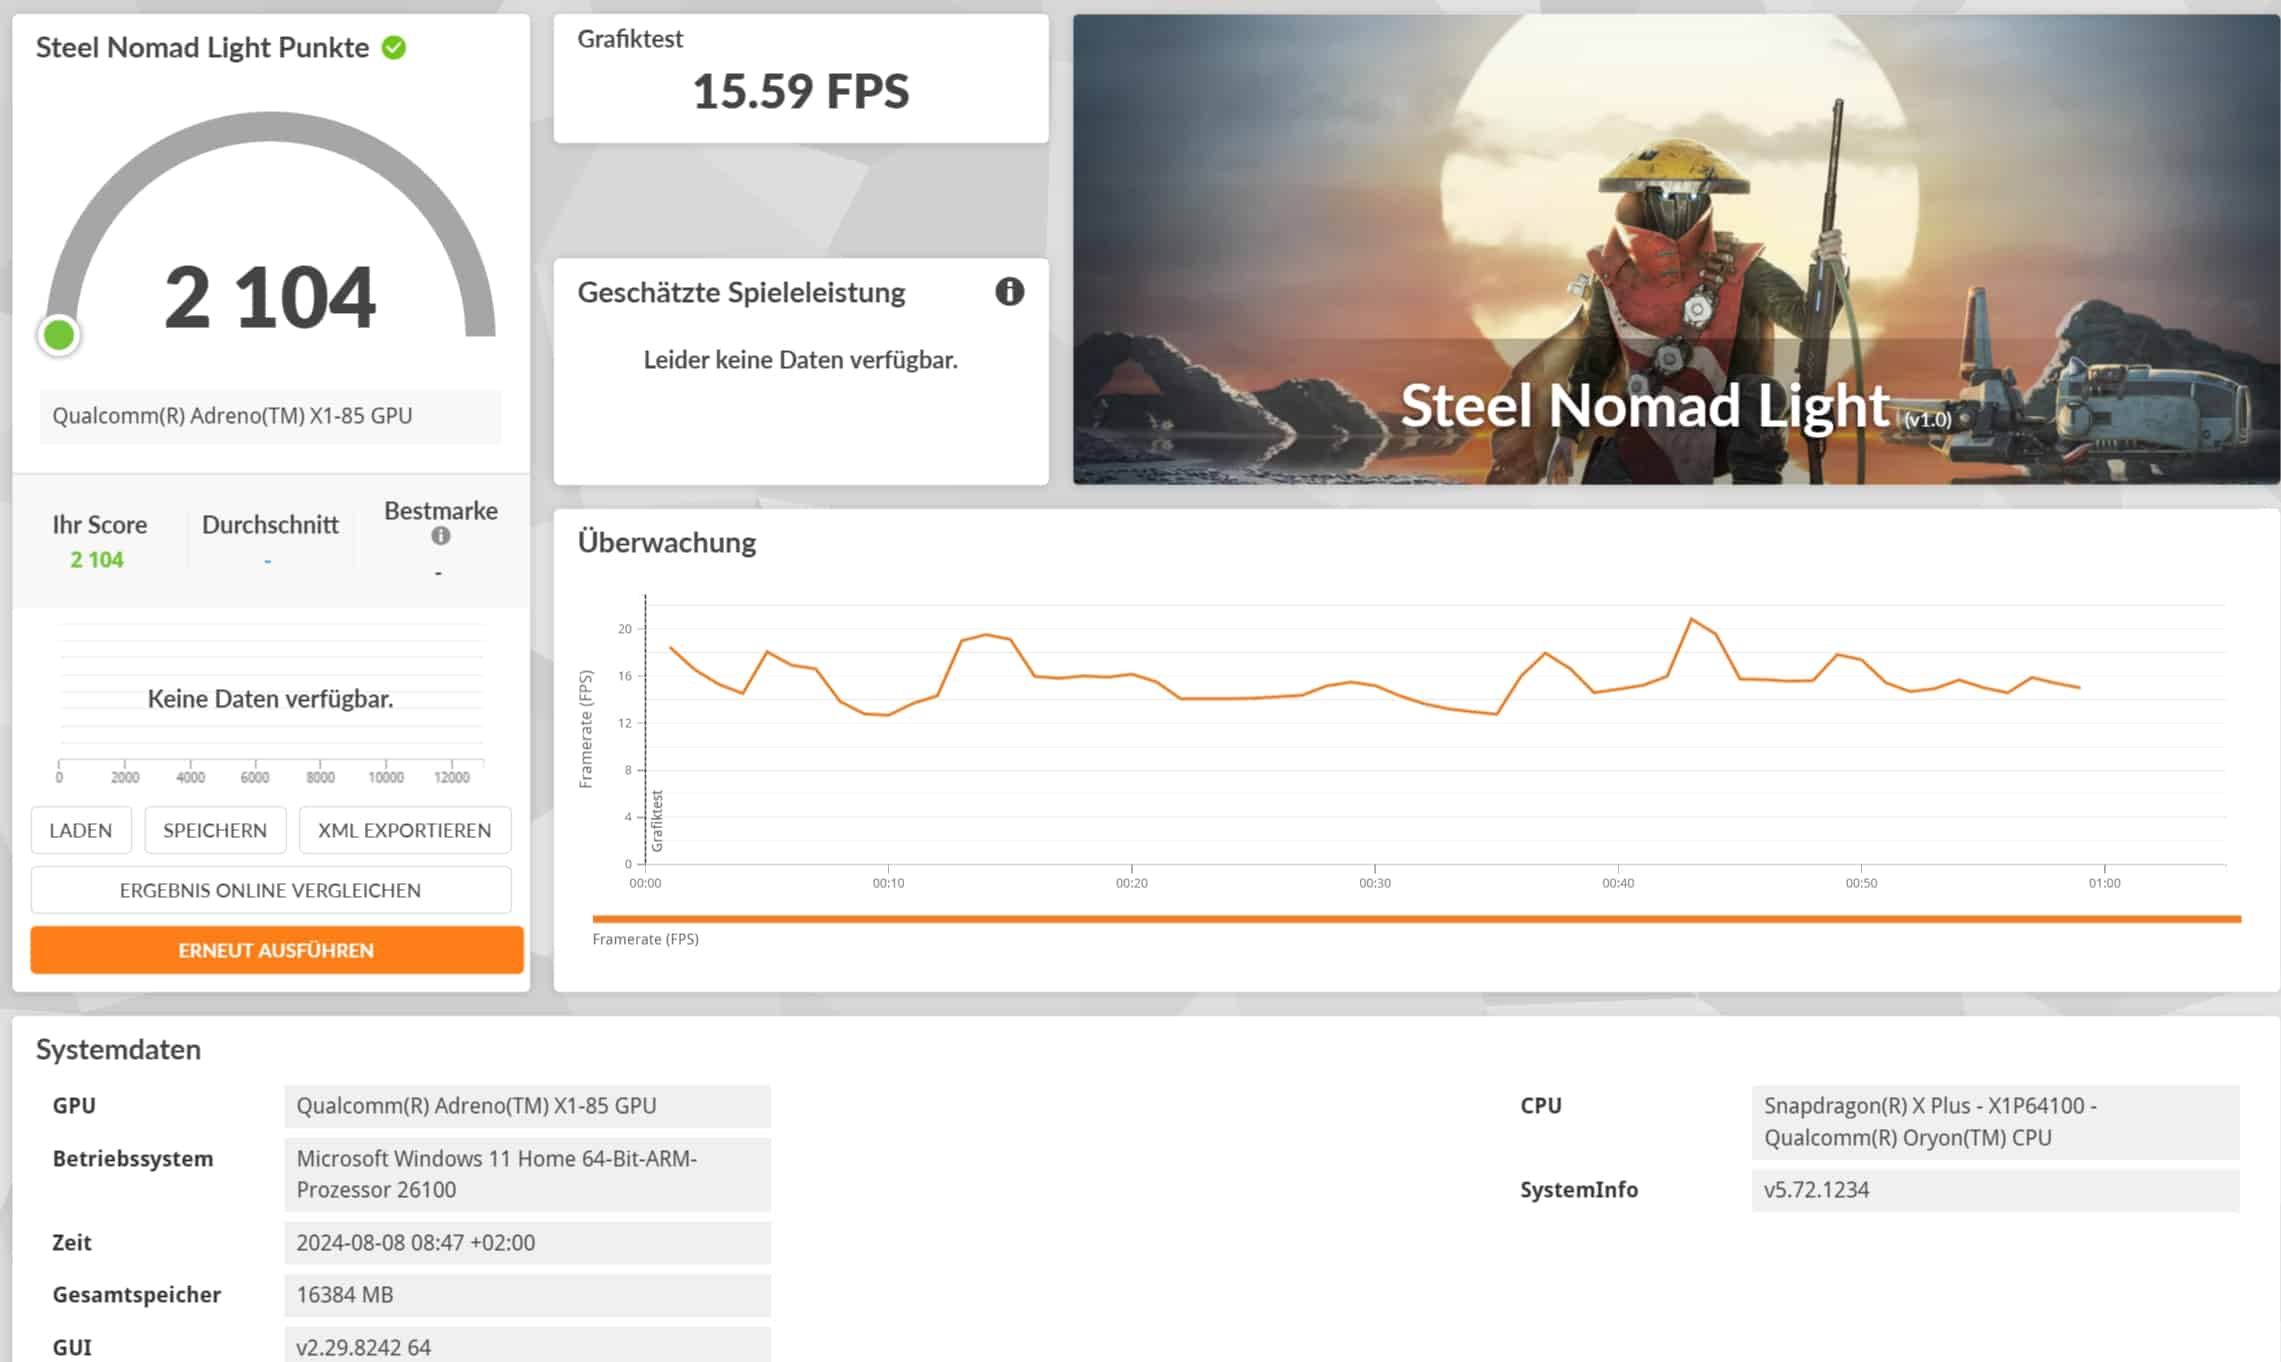Click the Bestmarke info icon

point(440,536)
